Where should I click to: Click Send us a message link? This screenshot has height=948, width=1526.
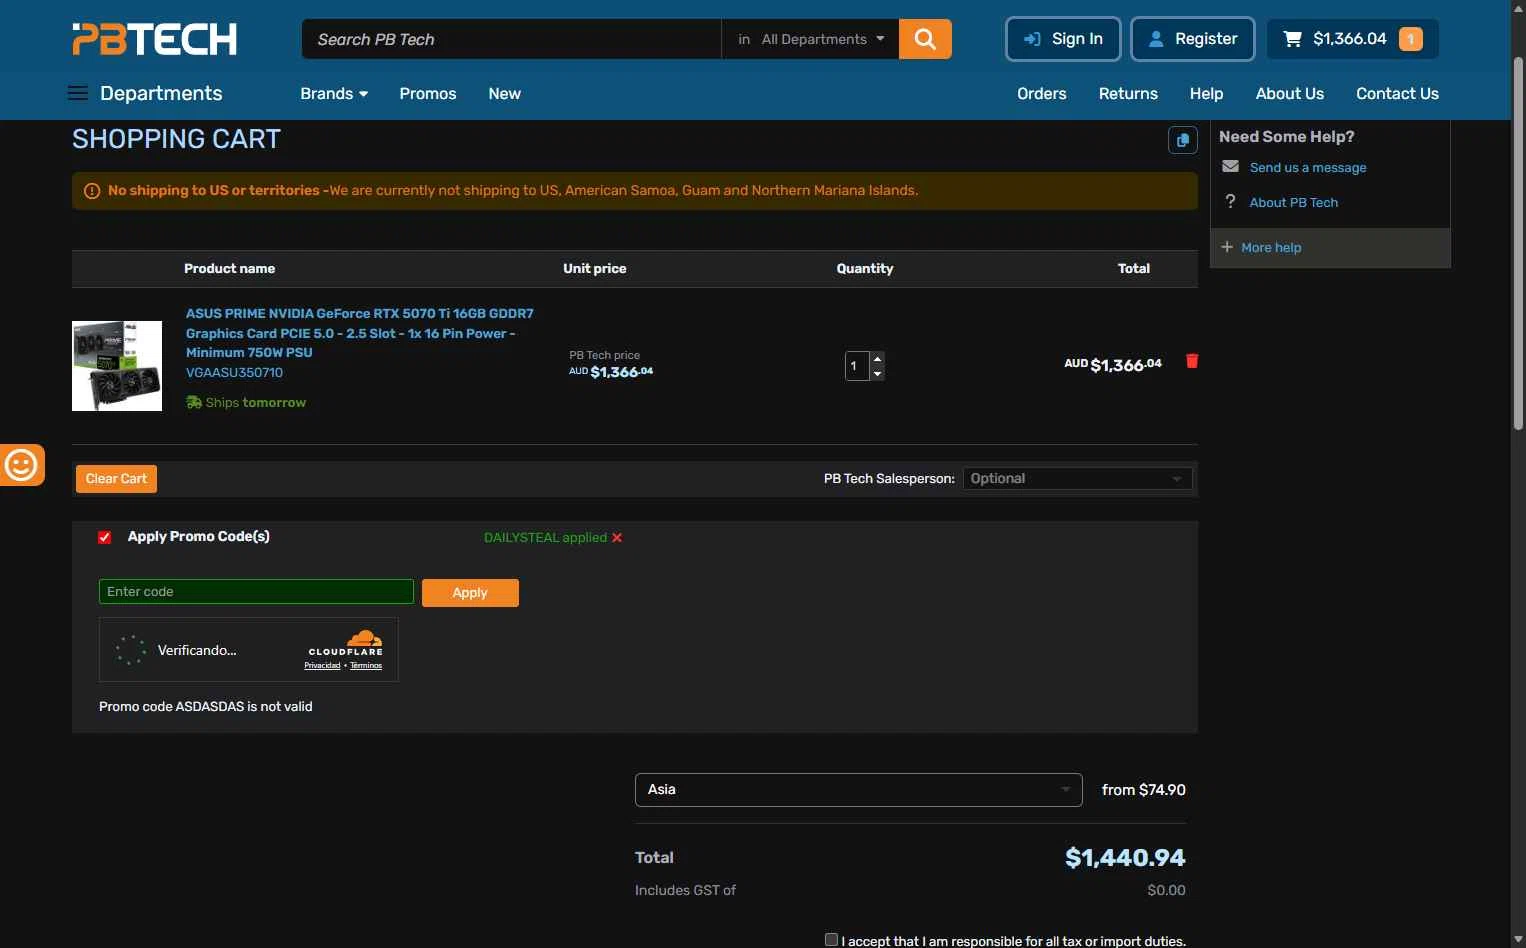pos(1308,167)
